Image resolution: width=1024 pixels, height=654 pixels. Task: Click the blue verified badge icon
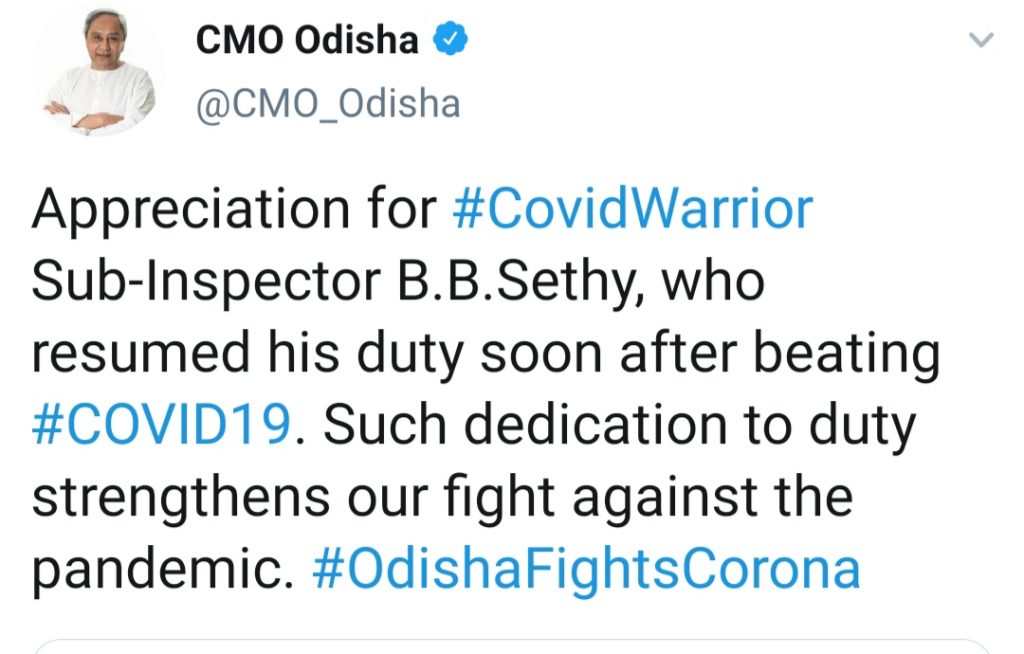coord(451,39)
